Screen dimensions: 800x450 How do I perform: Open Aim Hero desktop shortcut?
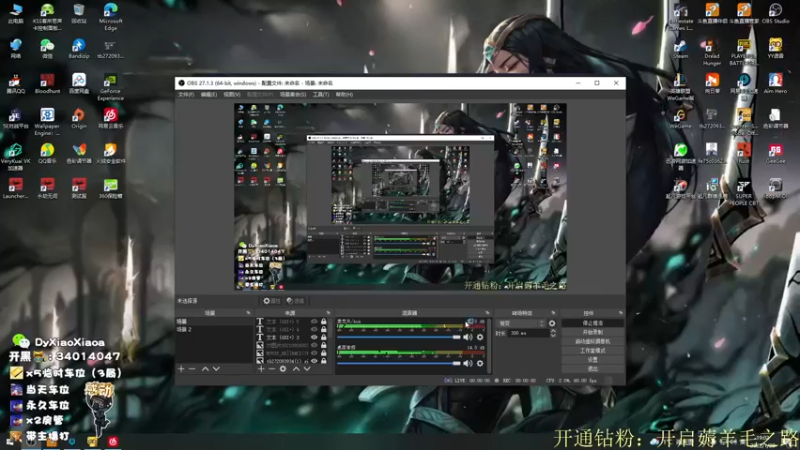pos(776,83)
